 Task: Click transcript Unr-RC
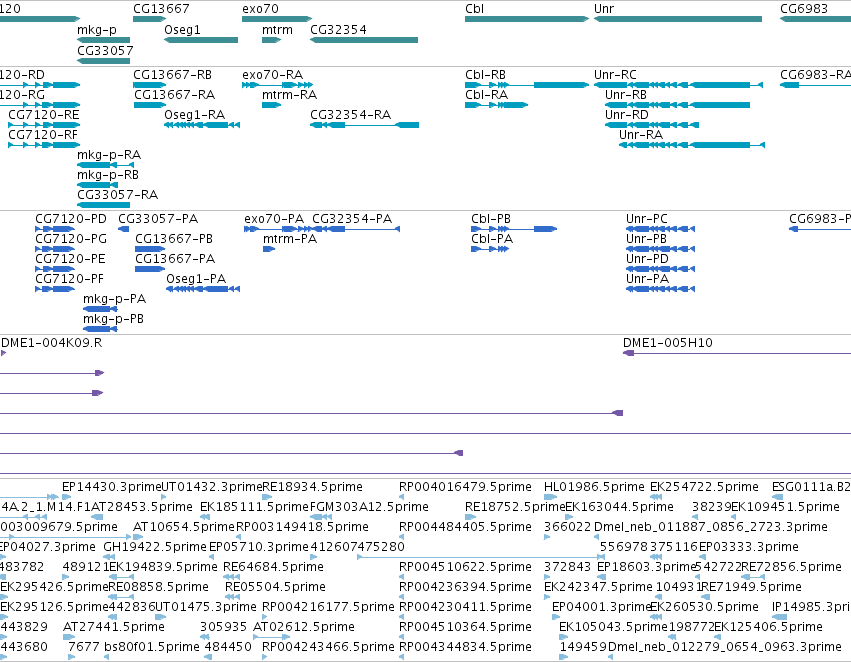pyautogui.click(x=615, y=75)
